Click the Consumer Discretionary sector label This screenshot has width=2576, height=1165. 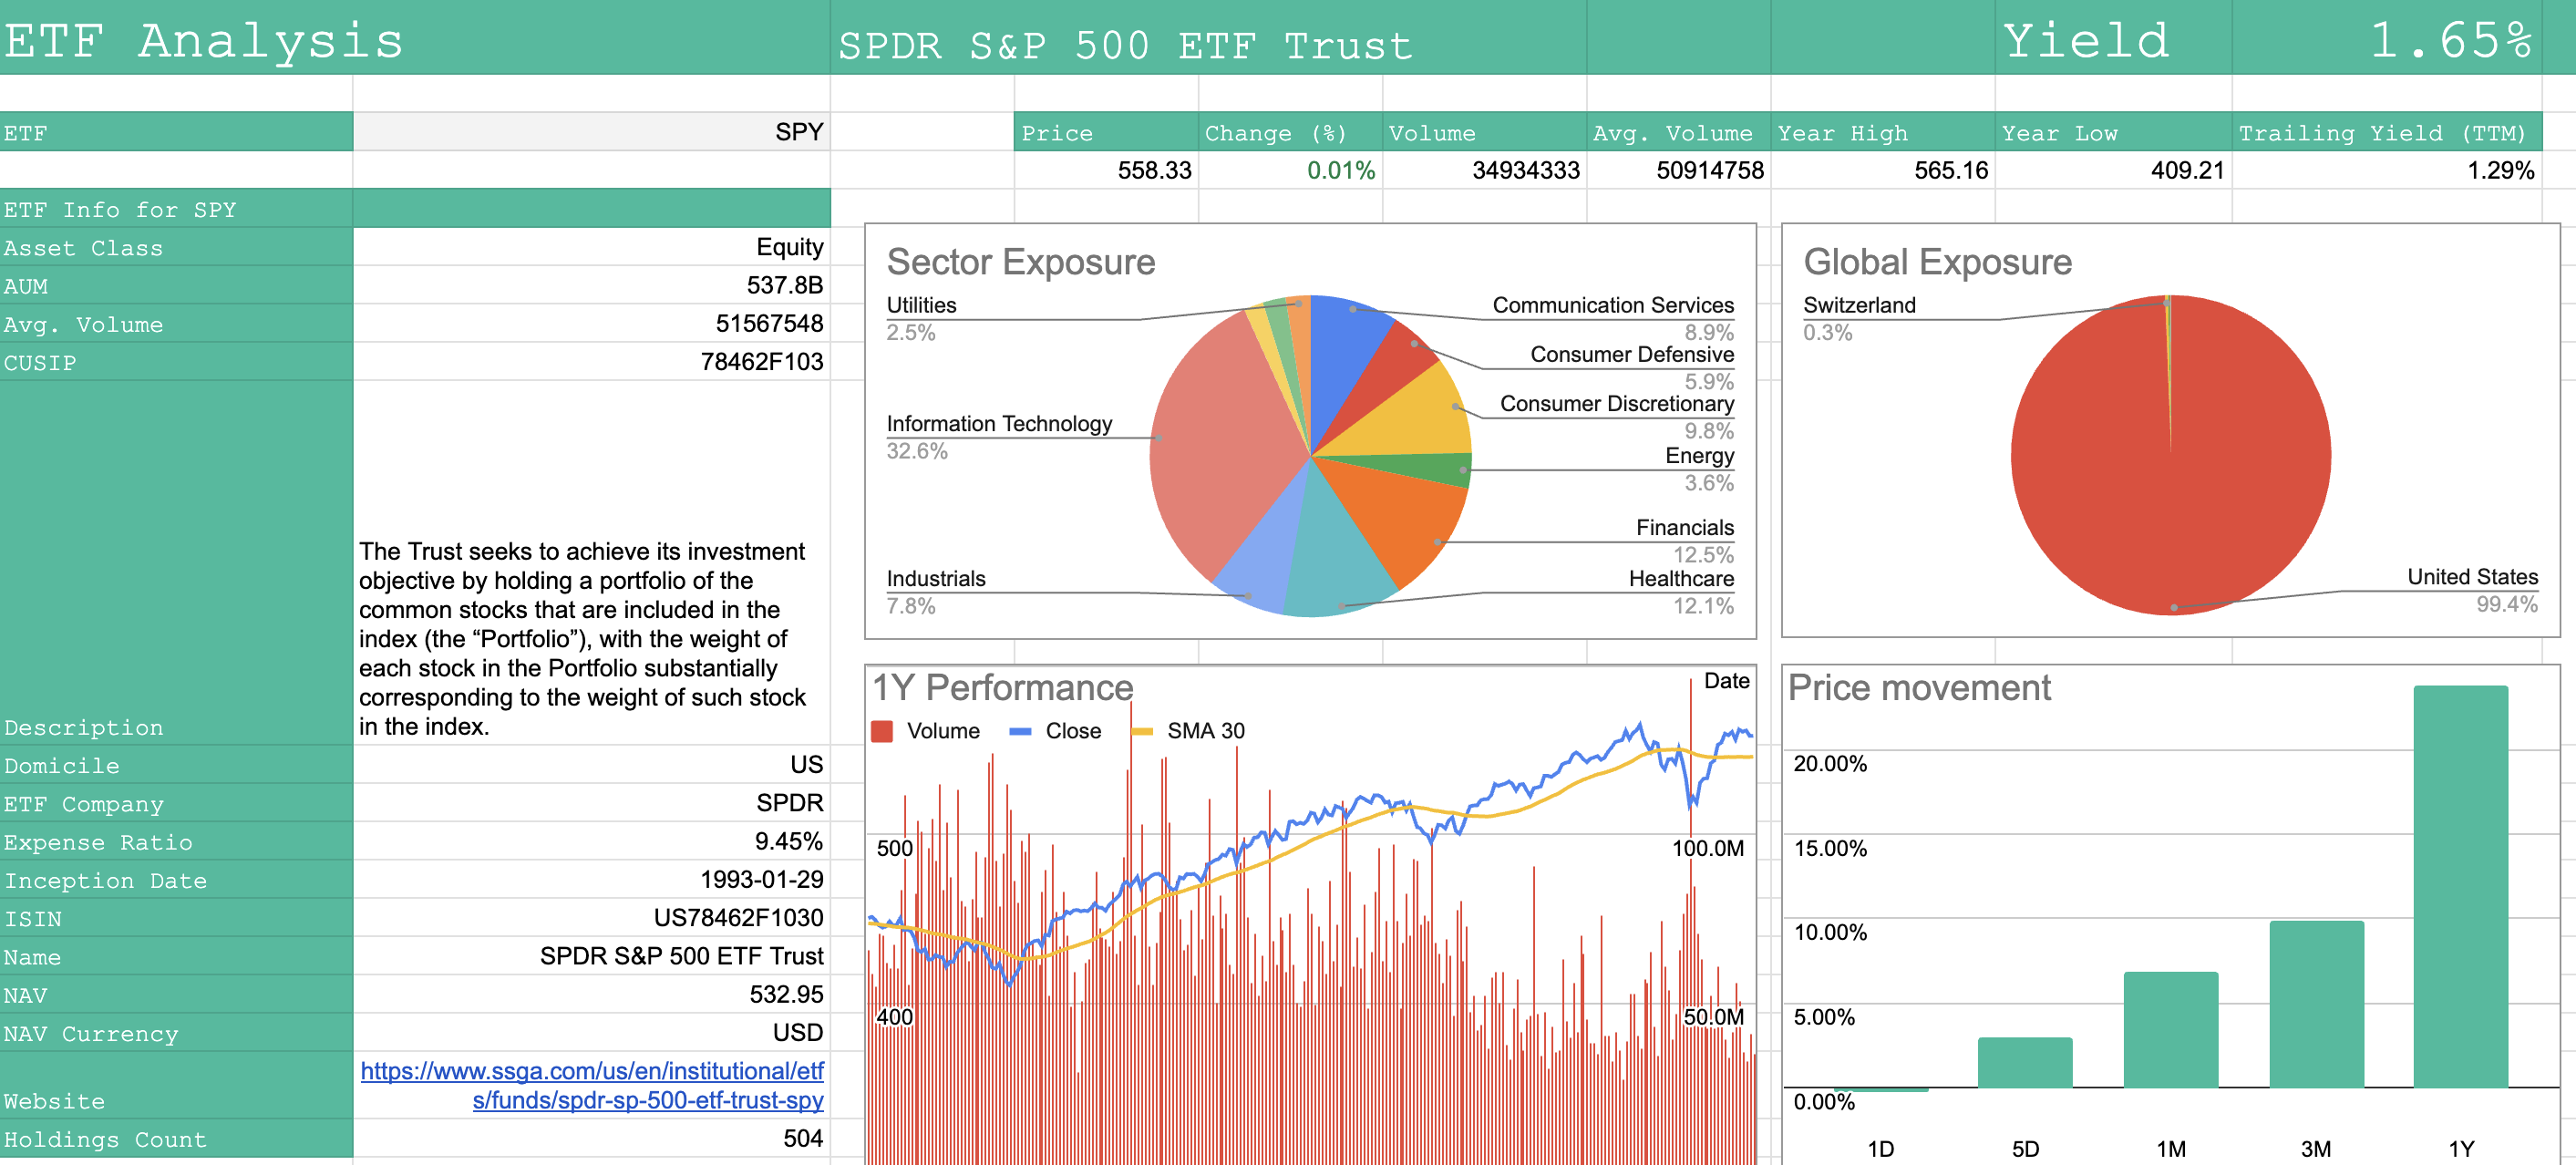(x=1617, y=404)
